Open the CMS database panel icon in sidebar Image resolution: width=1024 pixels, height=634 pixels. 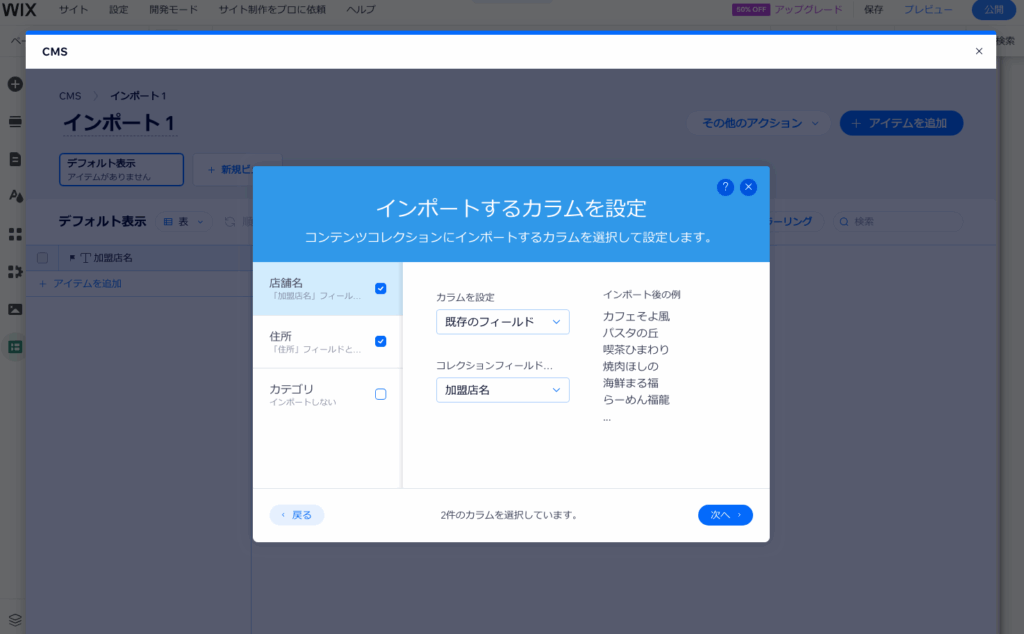[14, 348]
